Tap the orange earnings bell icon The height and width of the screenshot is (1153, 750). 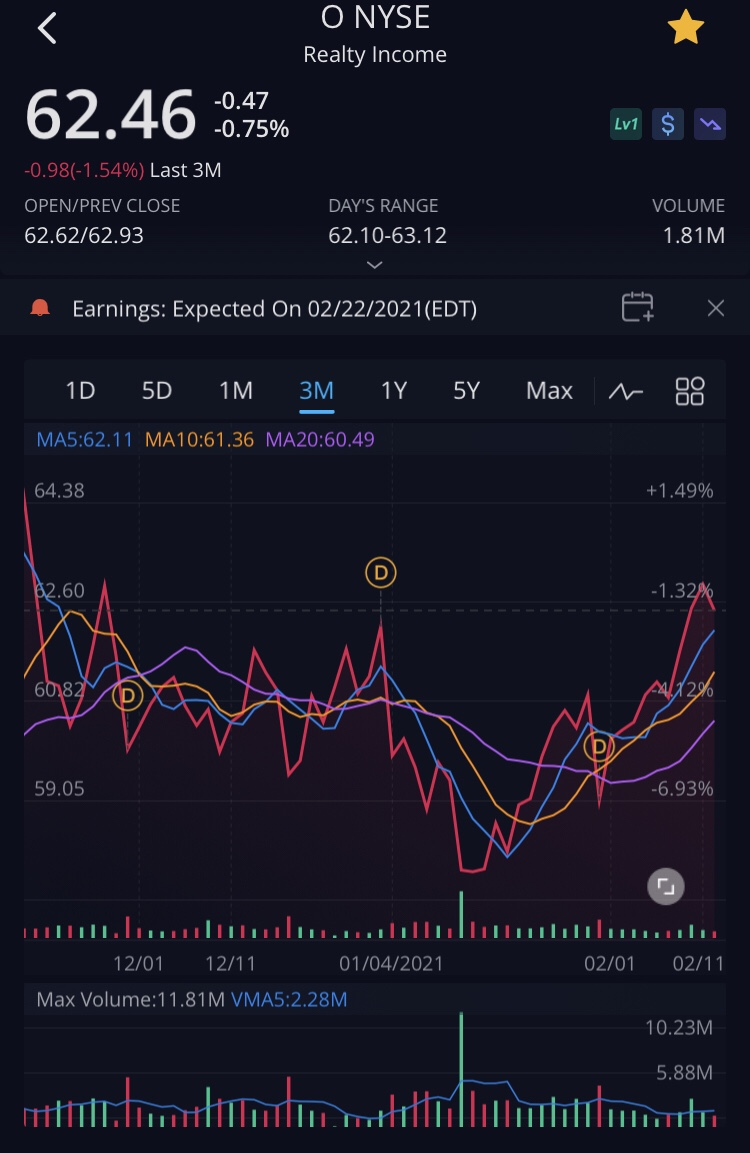40,308
